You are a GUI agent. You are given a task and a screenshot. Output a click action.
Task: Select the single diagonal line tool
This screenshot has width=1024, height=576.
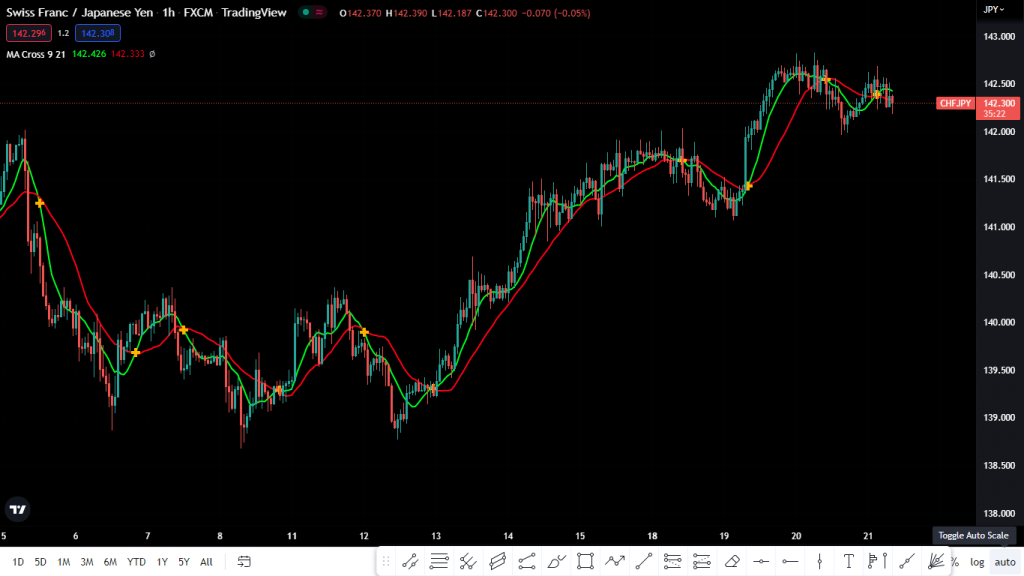(643, 561)
